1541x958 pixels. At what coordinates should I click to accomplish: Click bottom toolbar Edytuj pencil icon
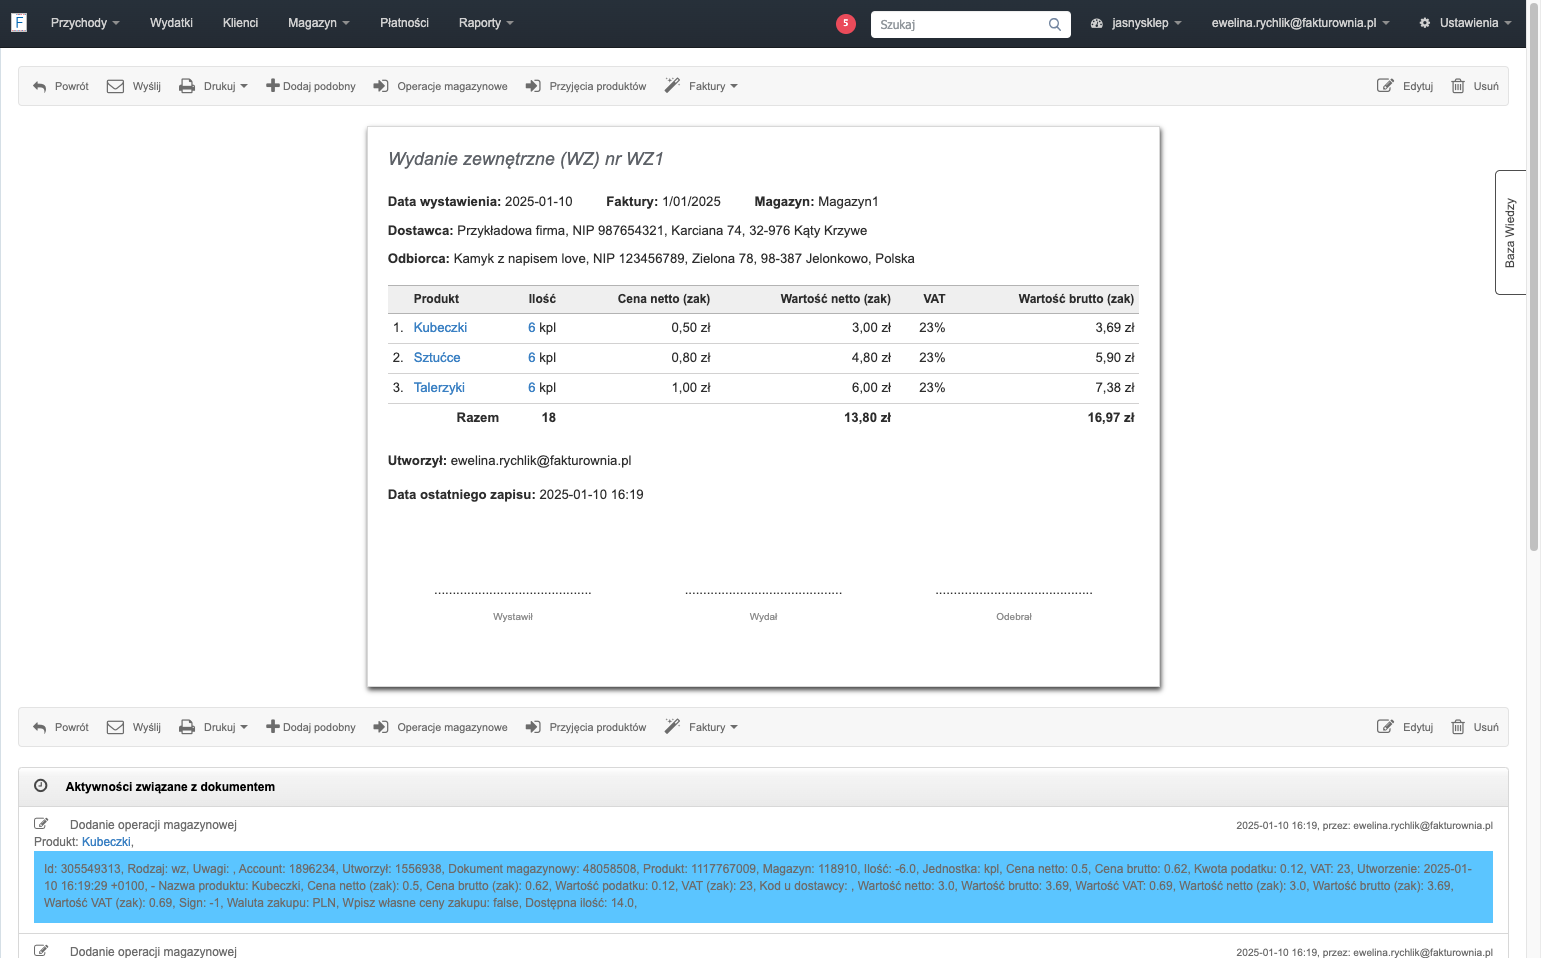pos(1385,727)
